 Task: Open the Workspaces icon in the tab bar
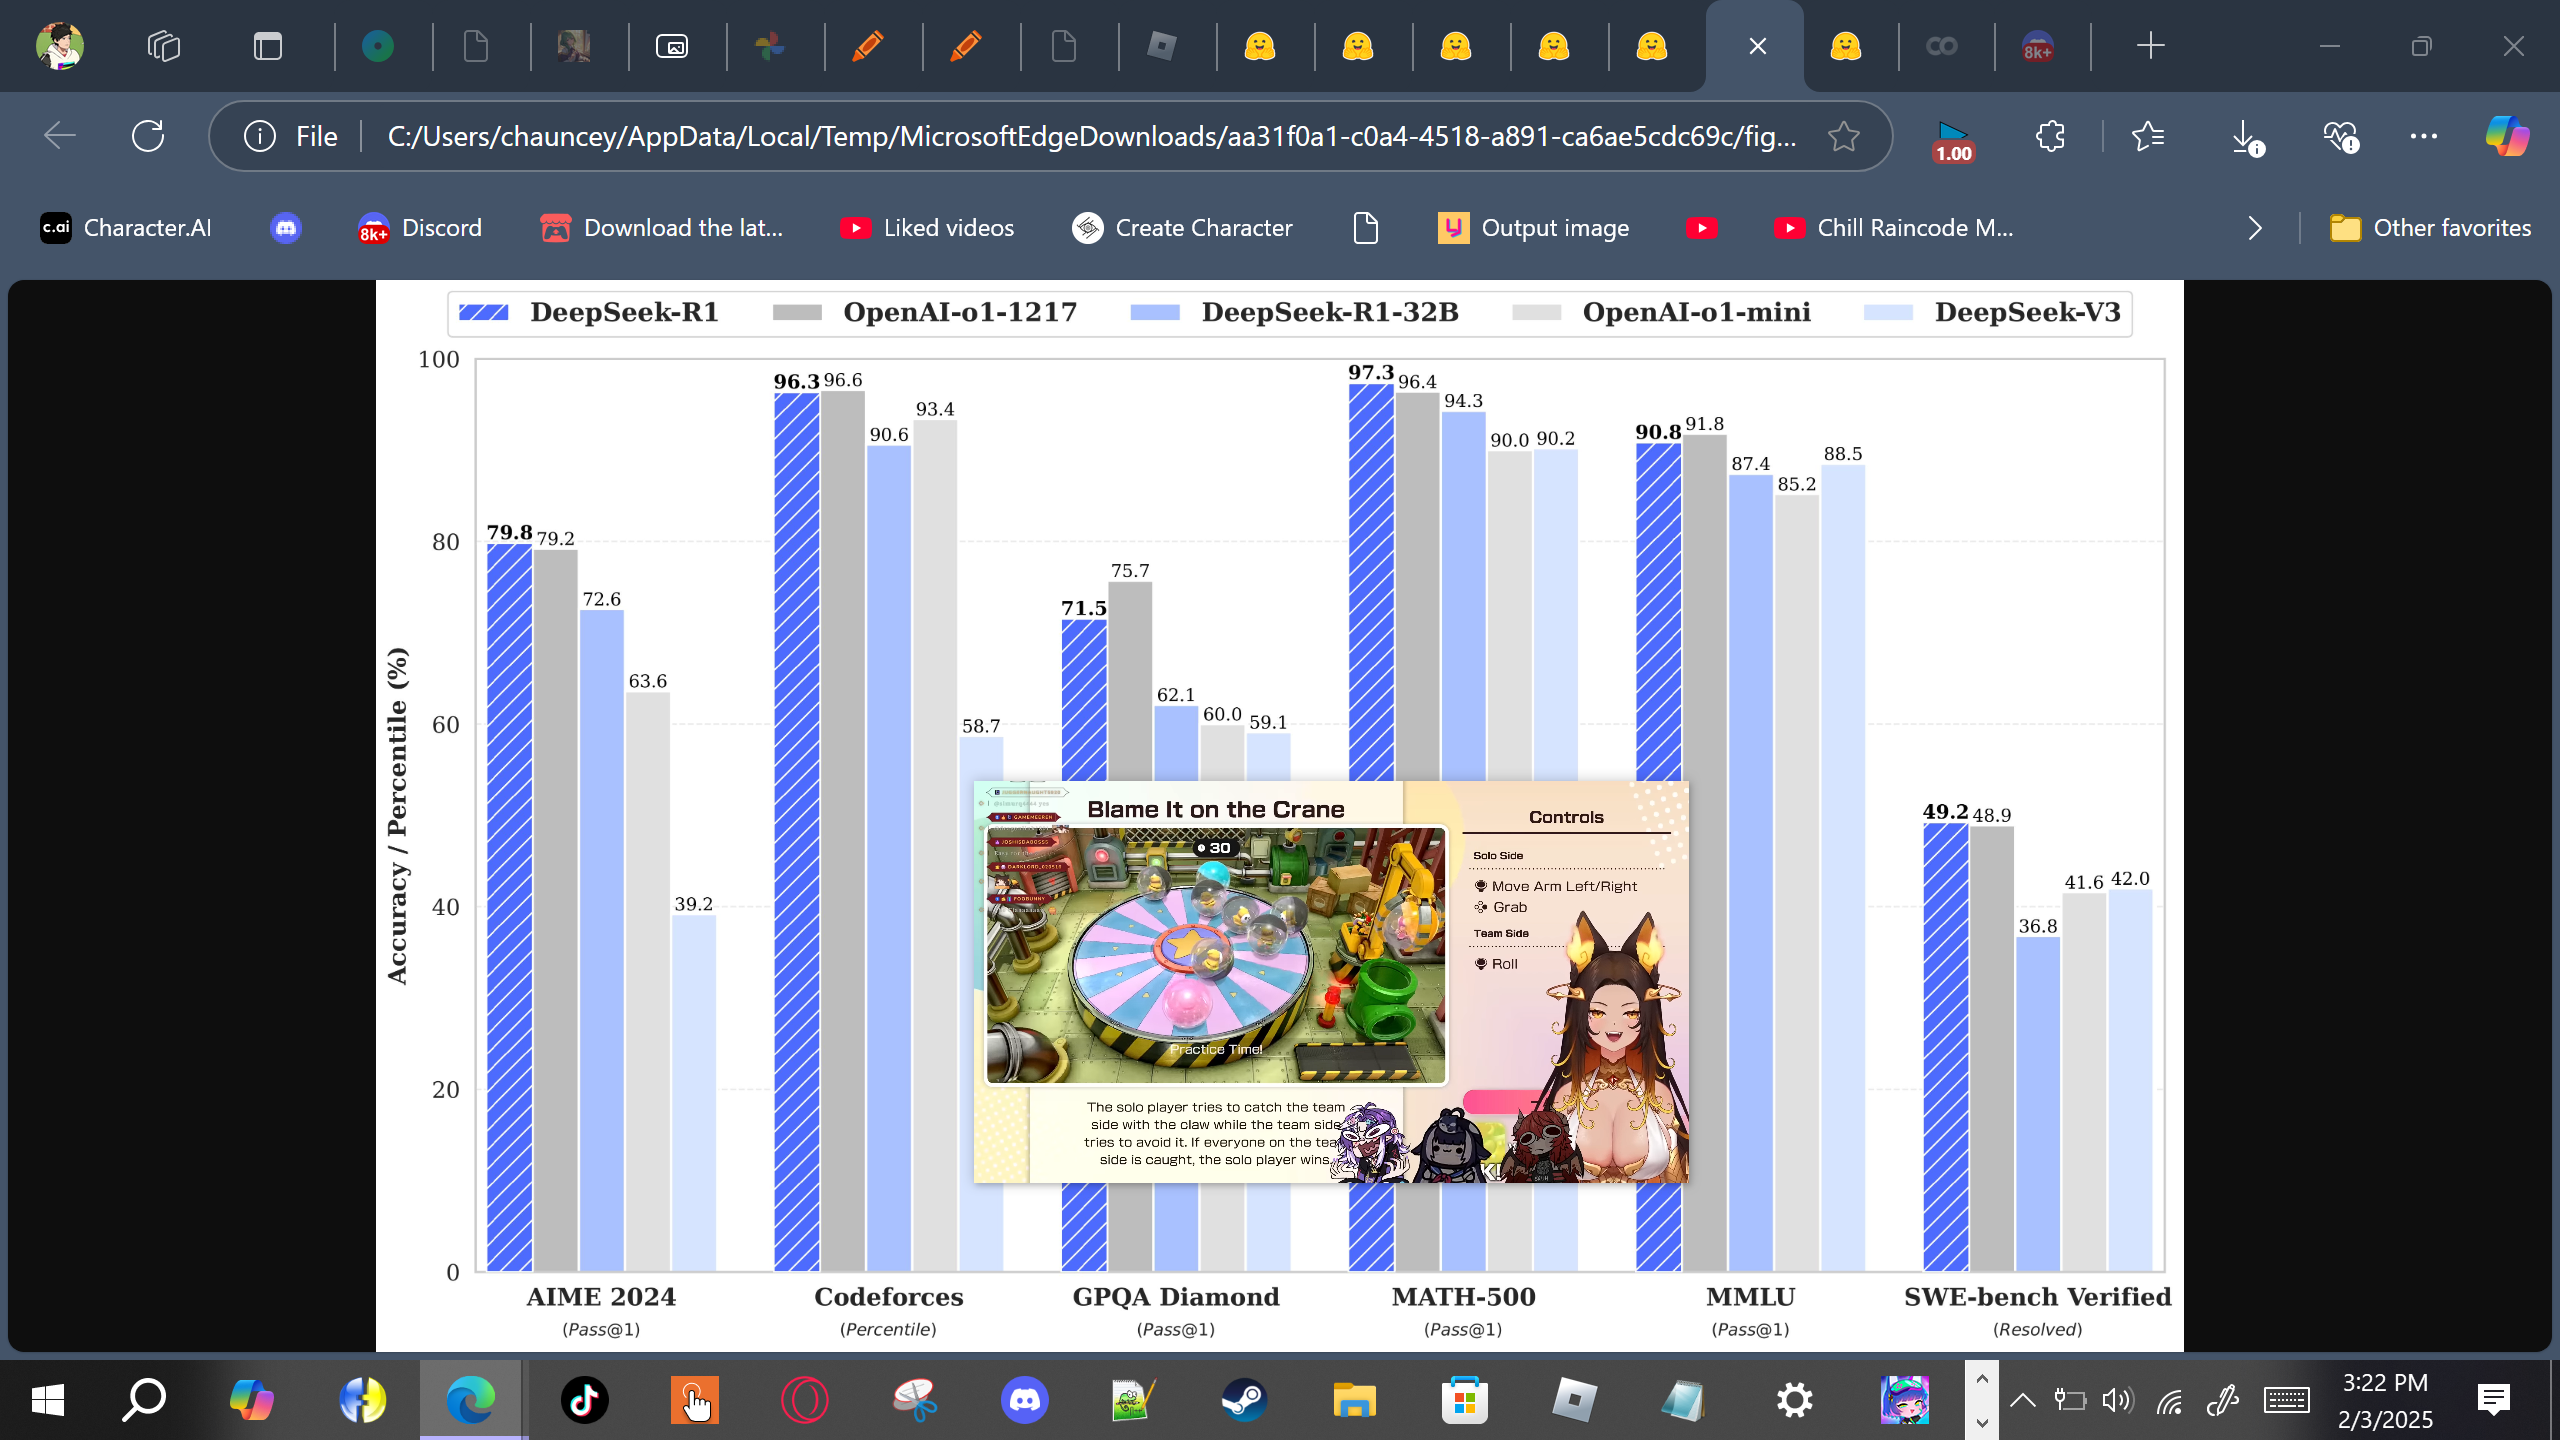[x=164, y=46]
